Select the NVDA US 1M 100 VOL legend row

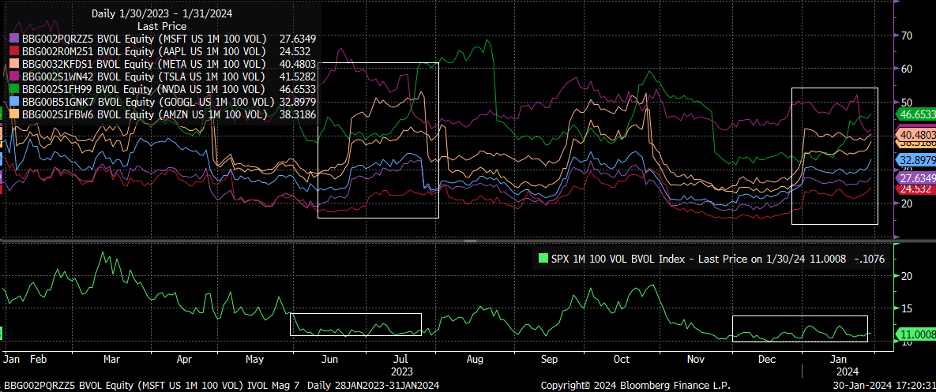tap(164, 89)
